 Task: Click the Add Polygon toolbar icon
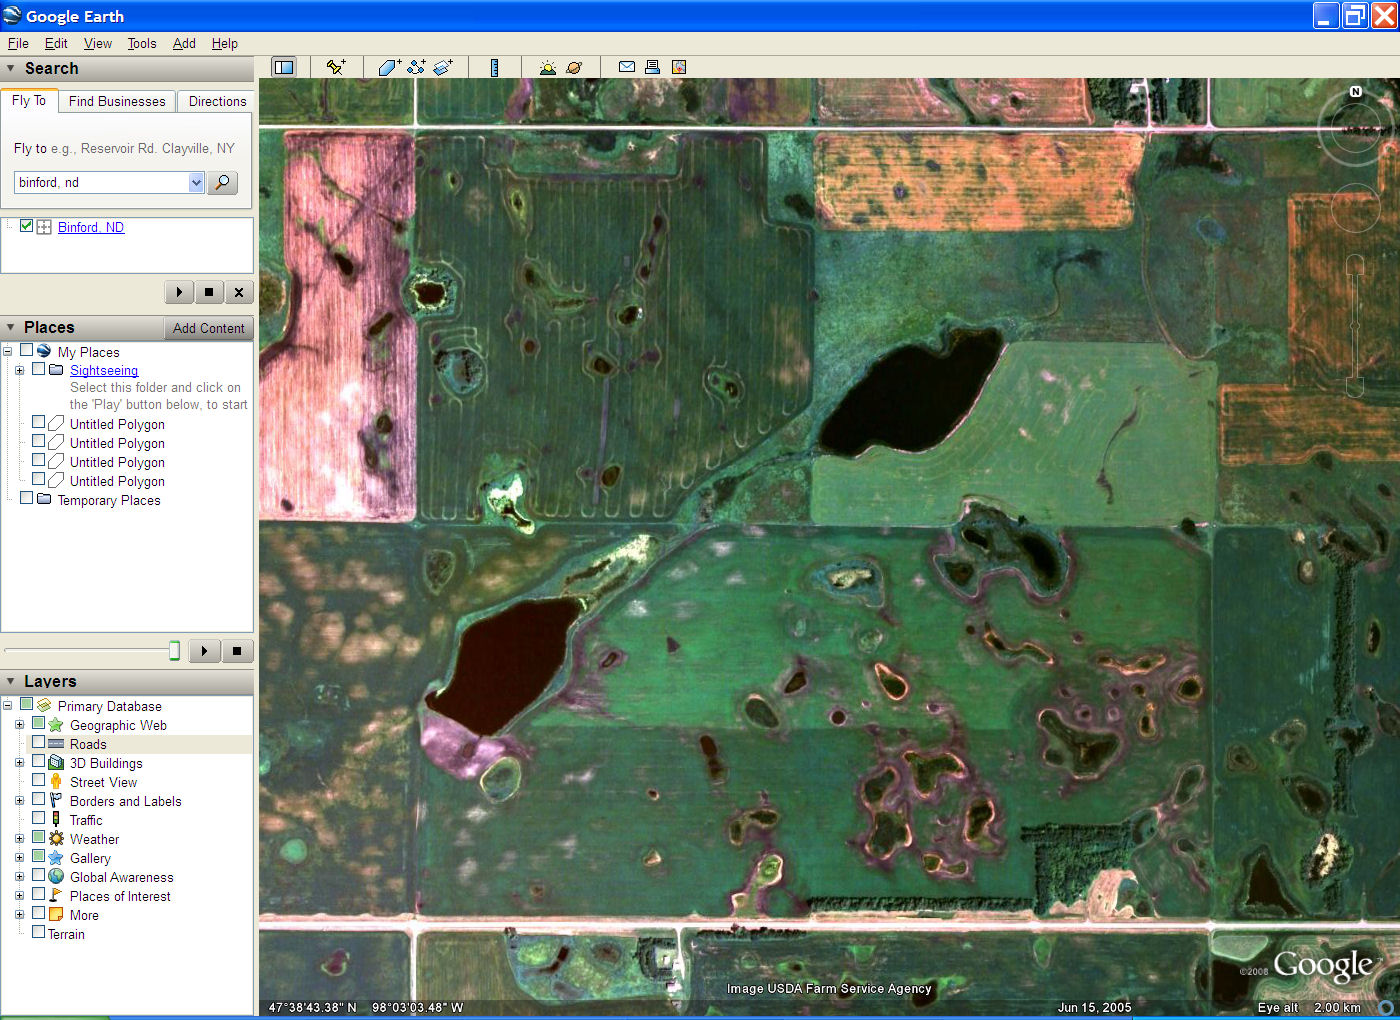pyautogui.click(x=389, y=67)
